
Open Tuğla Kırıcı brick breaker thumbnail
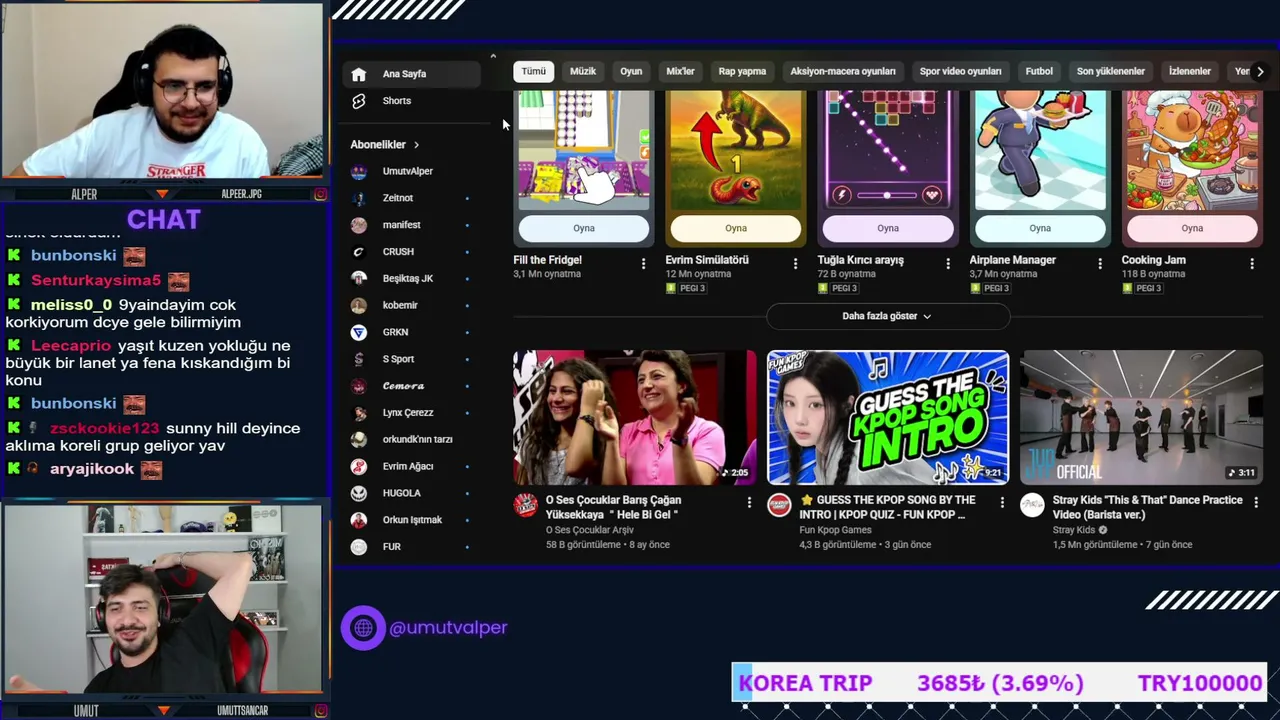[888, 150]
